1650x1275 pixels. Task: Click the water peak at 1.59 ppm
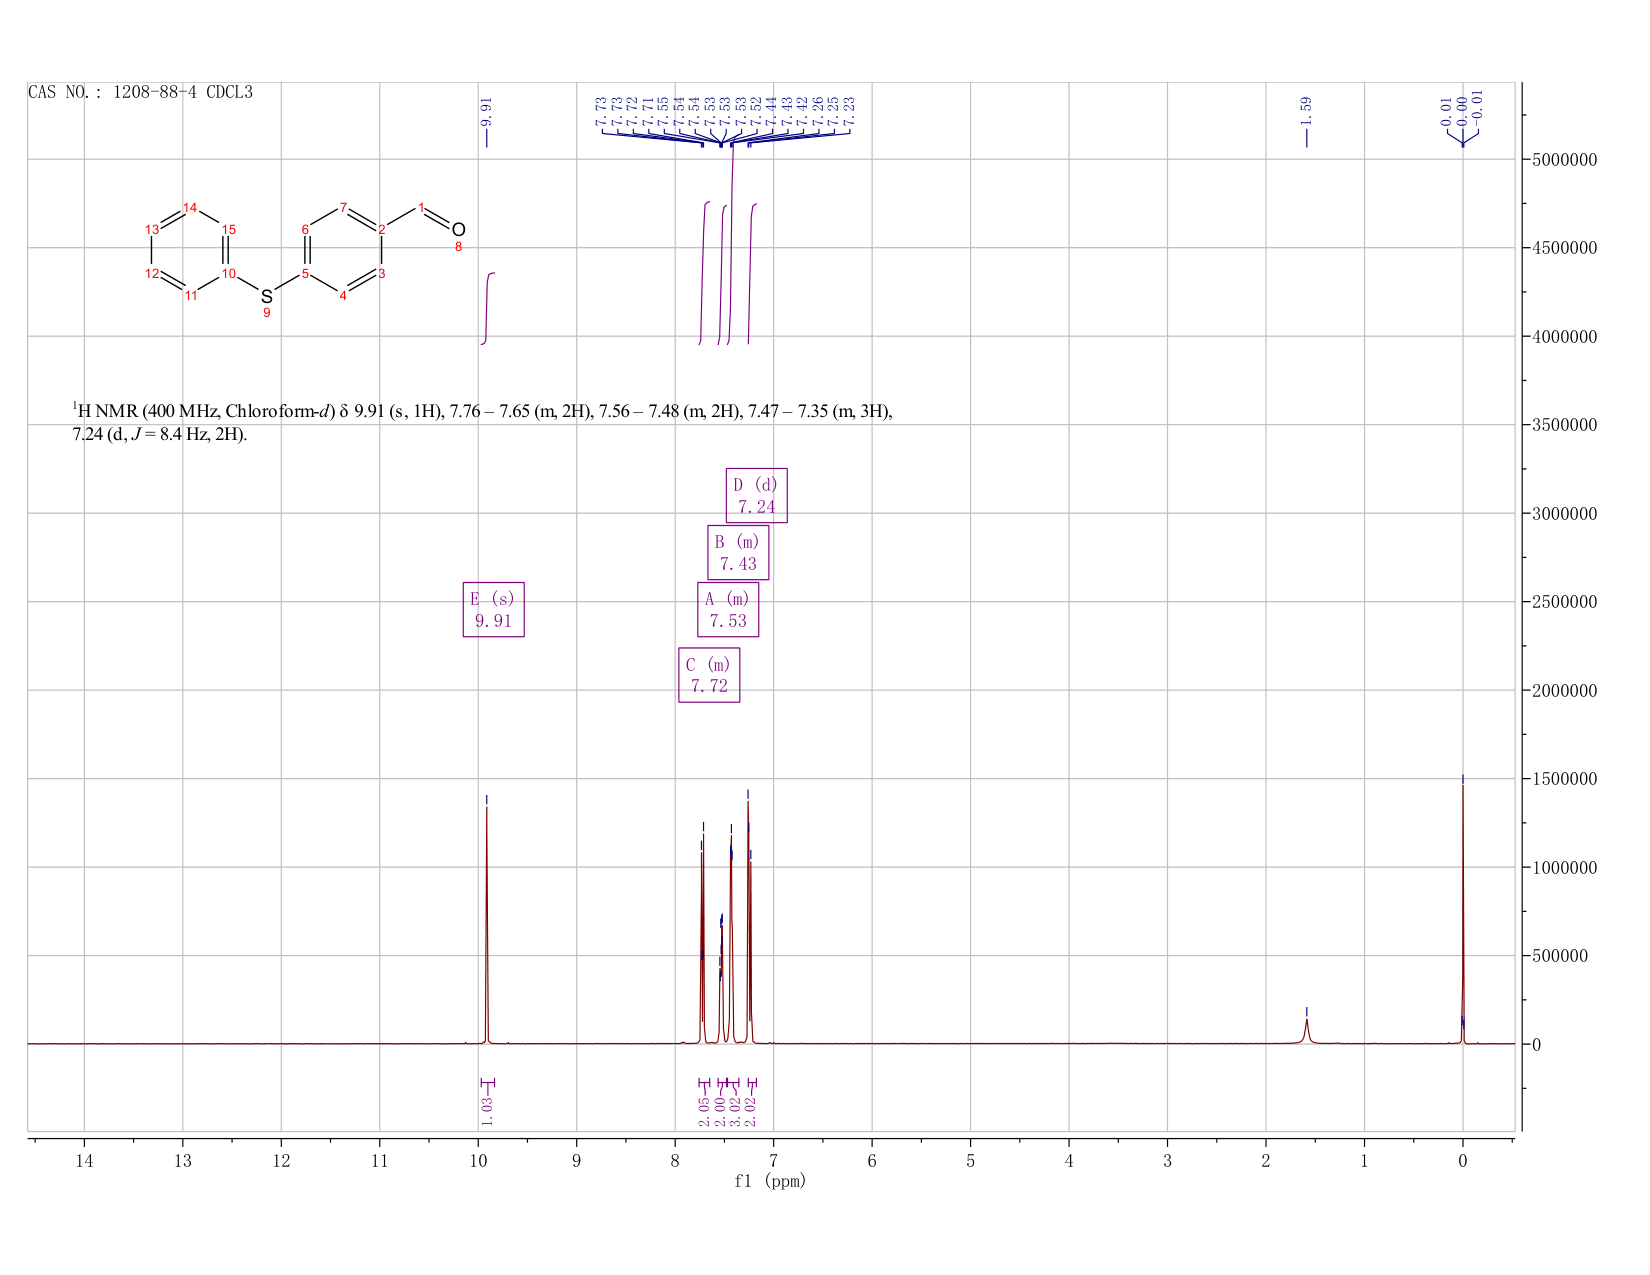click(x=1306, y=1031)
